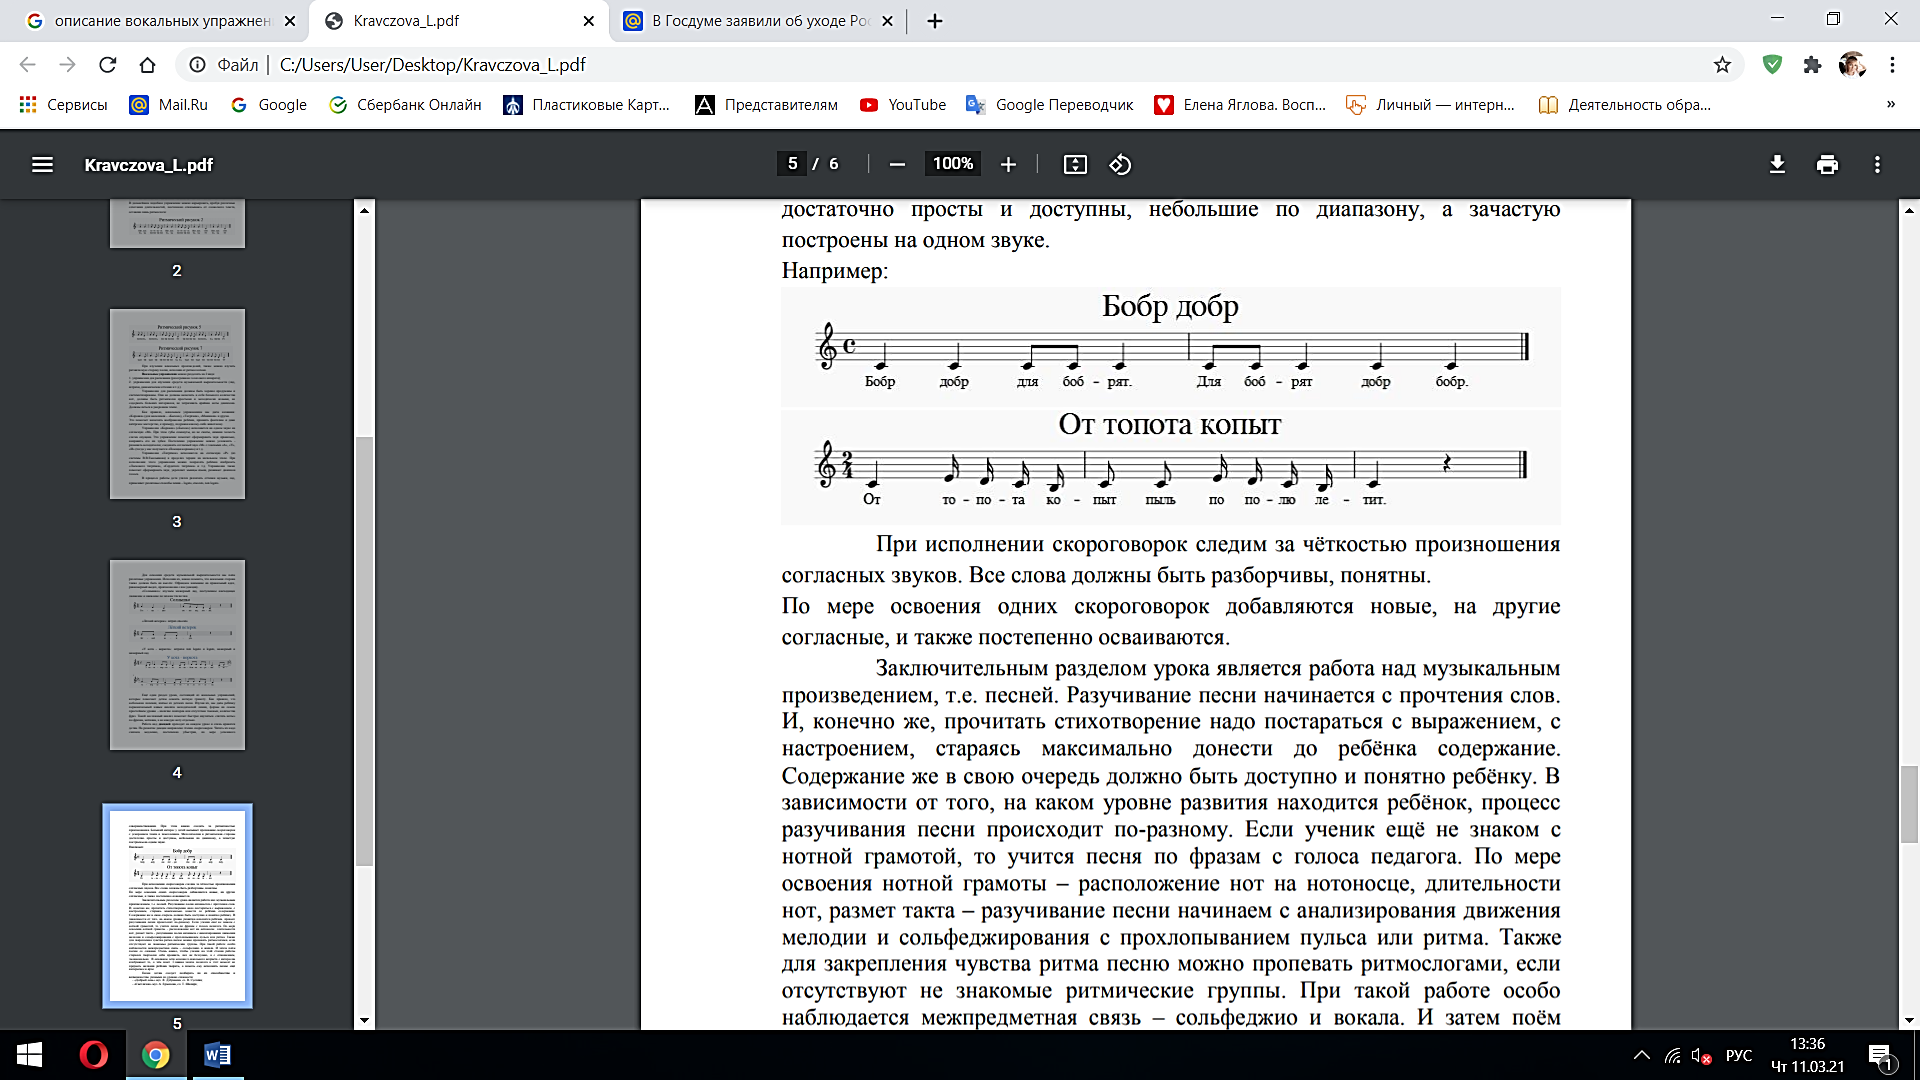The height and width of the screenshot is (1080, 1920).
Task: Open Chrome's three-dot main menu
Action: [1892, 65]
